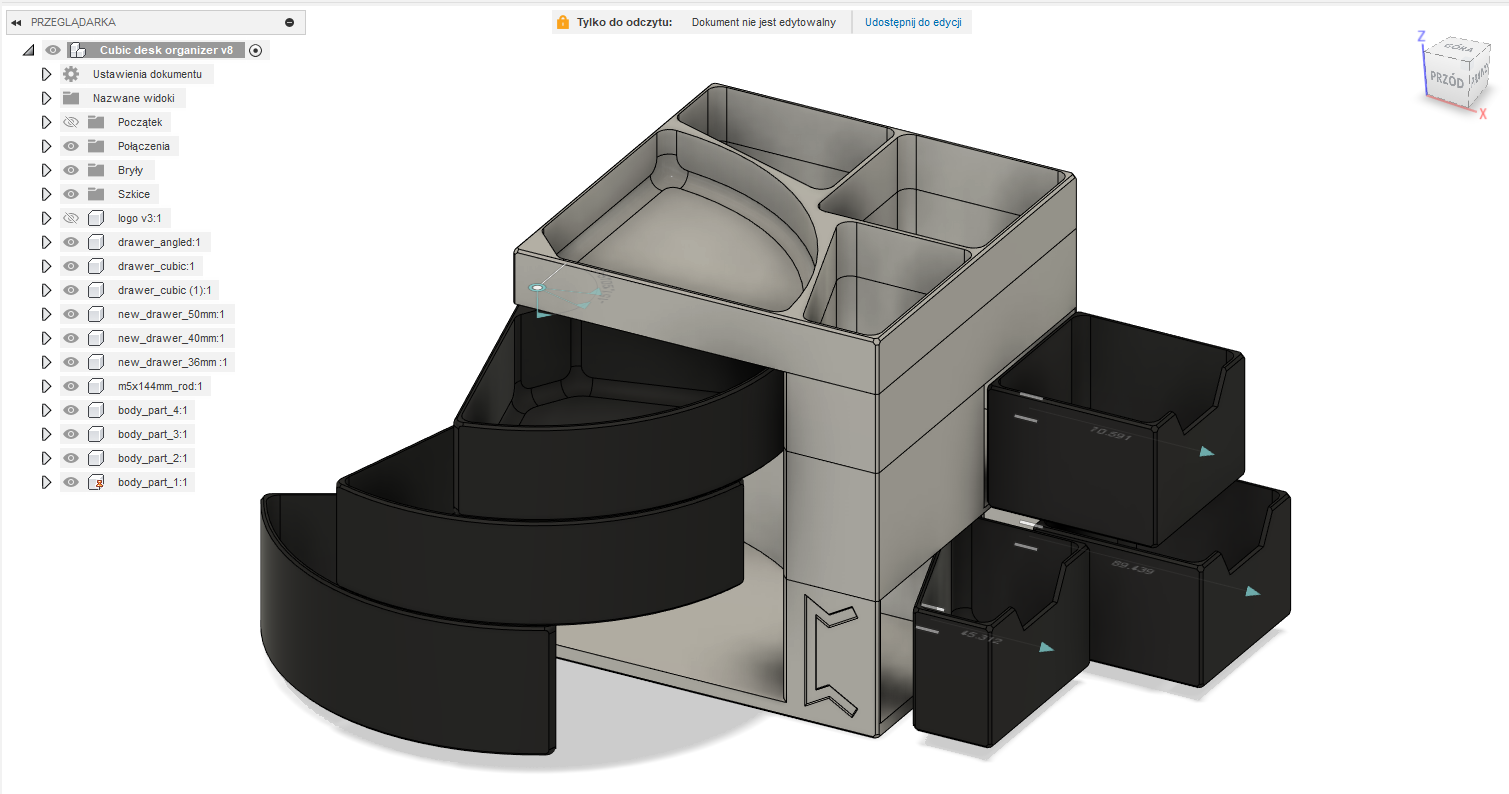Select drawer_cubic (1):1 in the browser
Screen dimensions: 1509x794
pos(165,290)
